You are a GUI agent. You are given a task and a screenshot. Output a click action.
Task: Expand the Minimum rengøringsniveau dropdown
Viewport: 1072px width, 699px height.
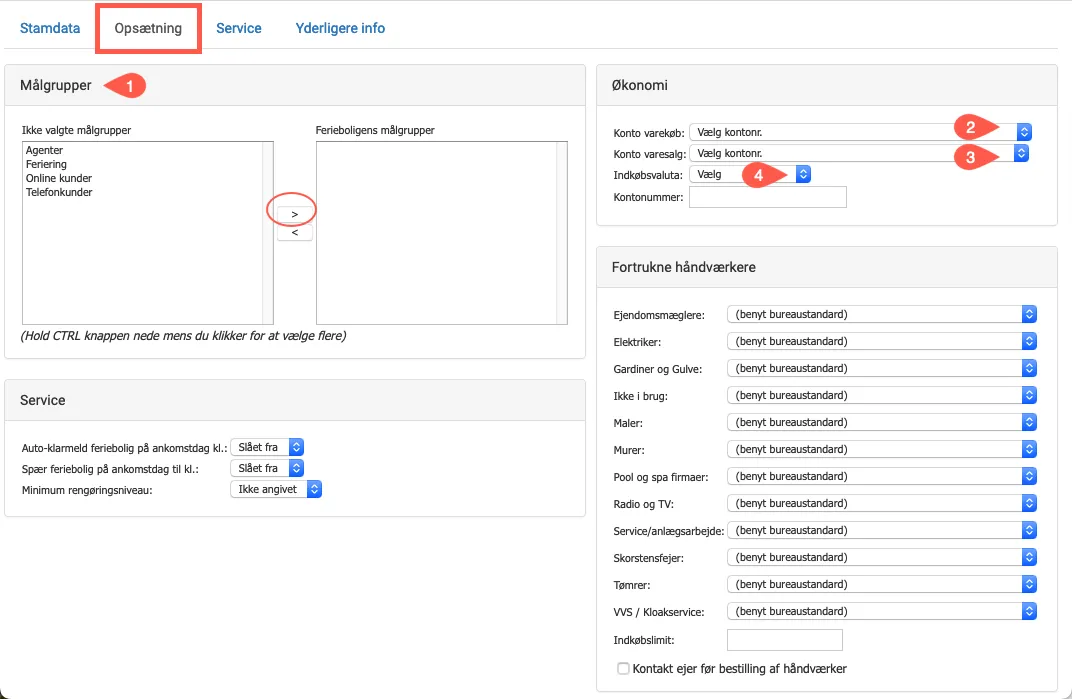tap(274, 489)
